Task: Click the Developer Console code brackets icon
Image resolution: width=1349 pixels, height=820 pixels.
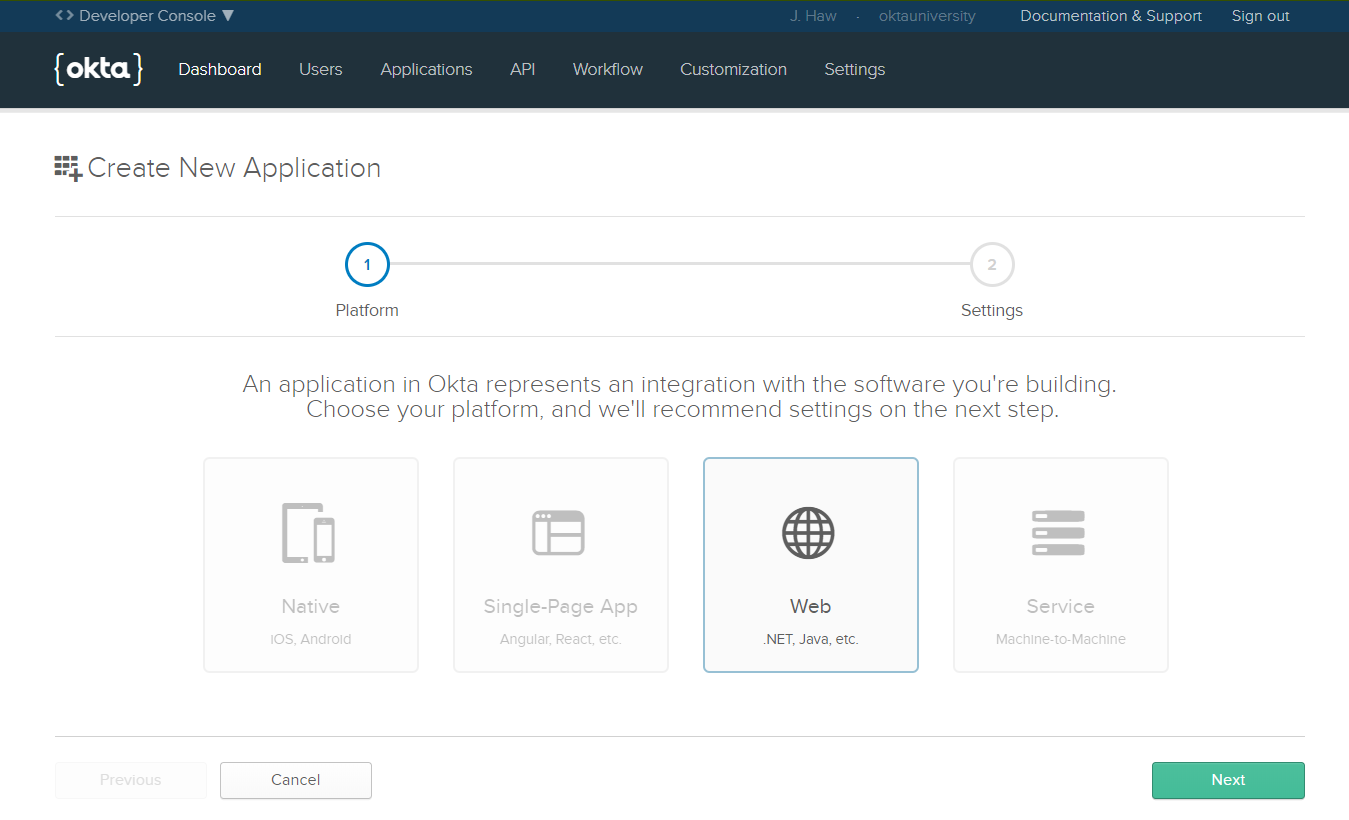Action: 64,16
